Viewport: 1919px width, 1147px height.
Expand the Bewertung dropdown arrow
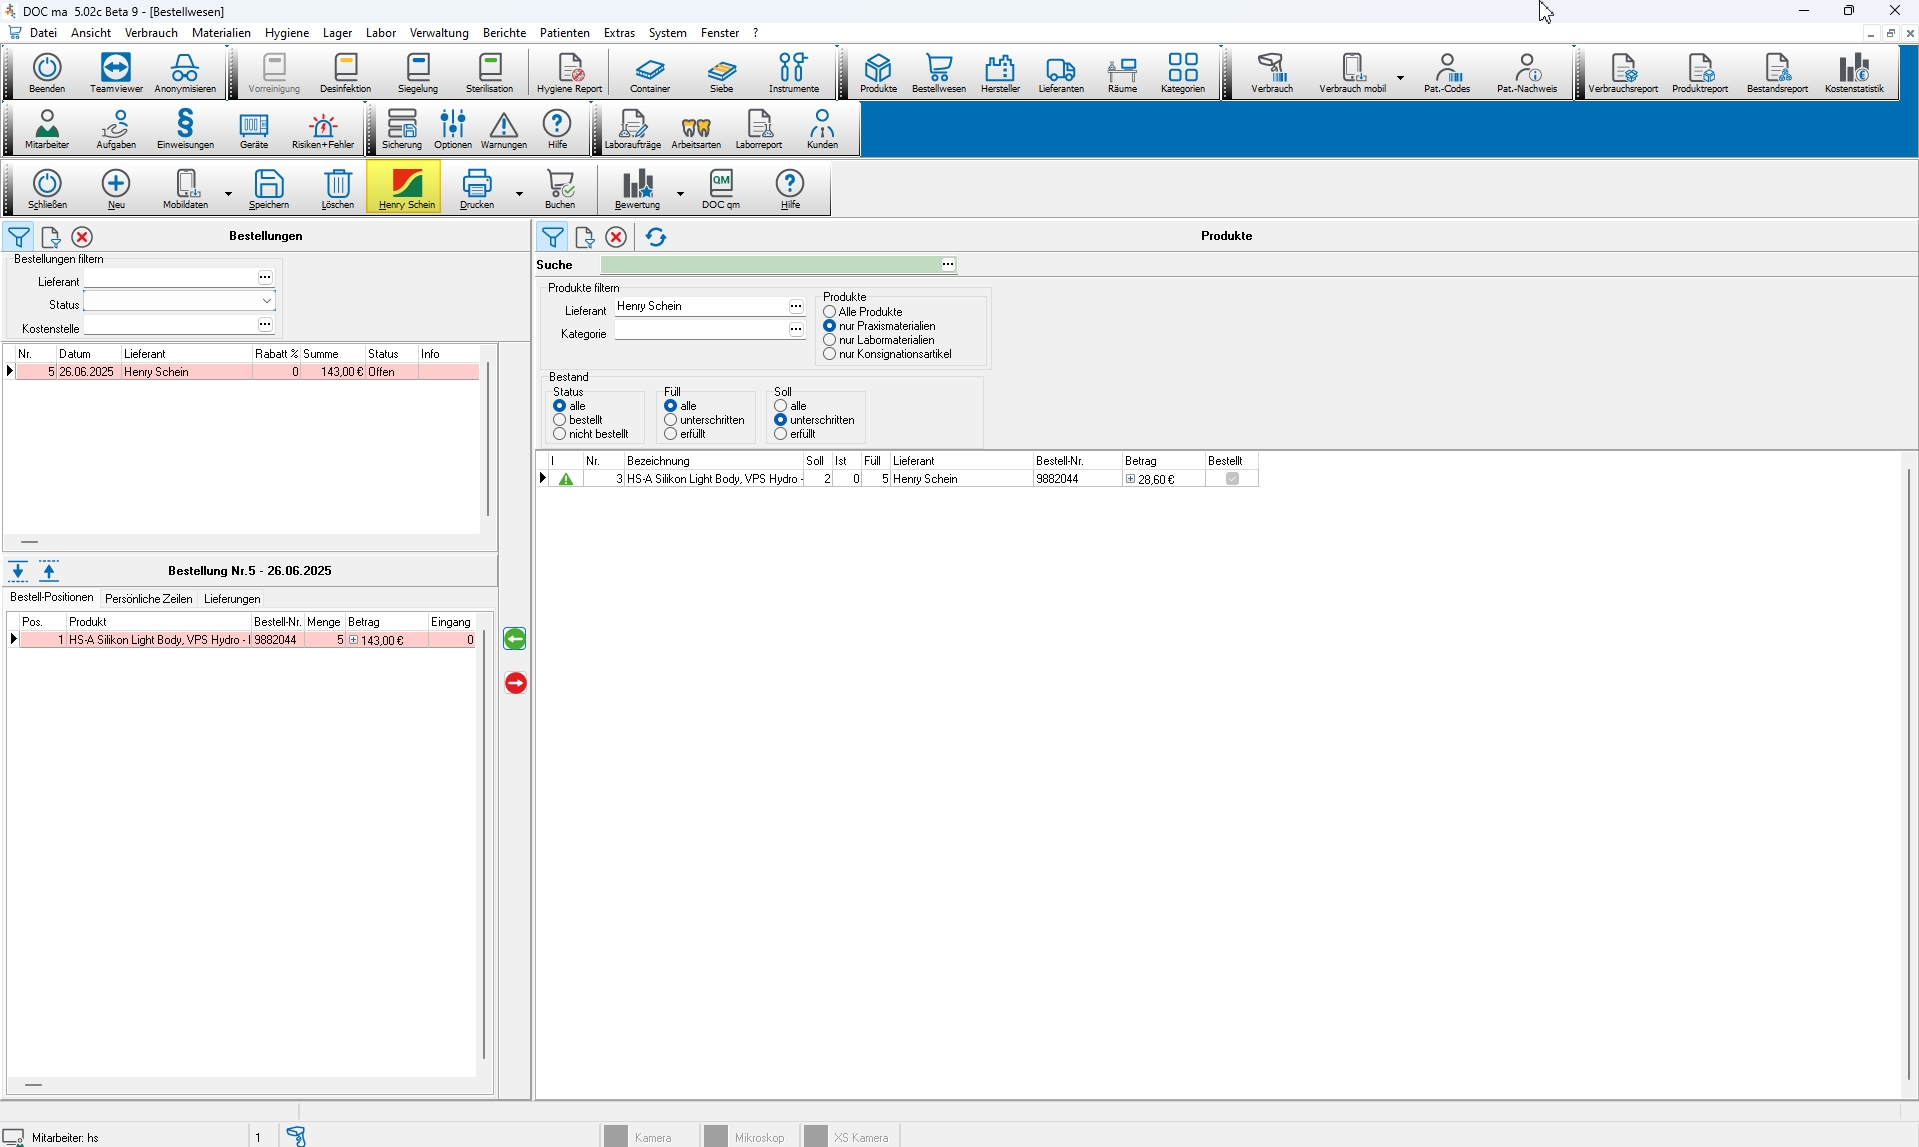(681, 194)
